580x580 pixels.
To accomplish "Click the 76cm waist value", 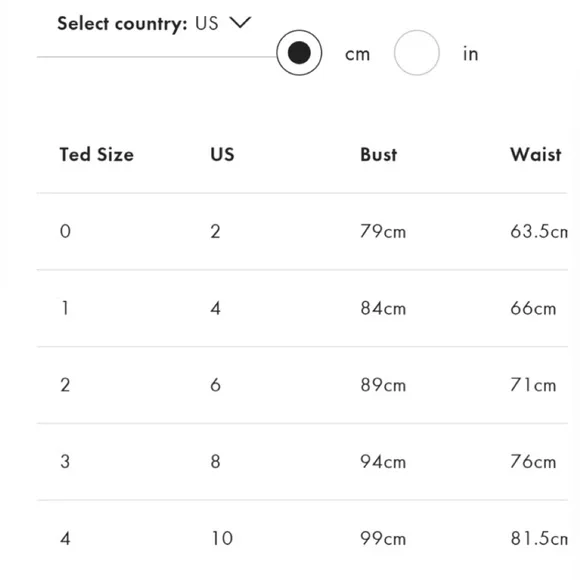I will (533, 462).
